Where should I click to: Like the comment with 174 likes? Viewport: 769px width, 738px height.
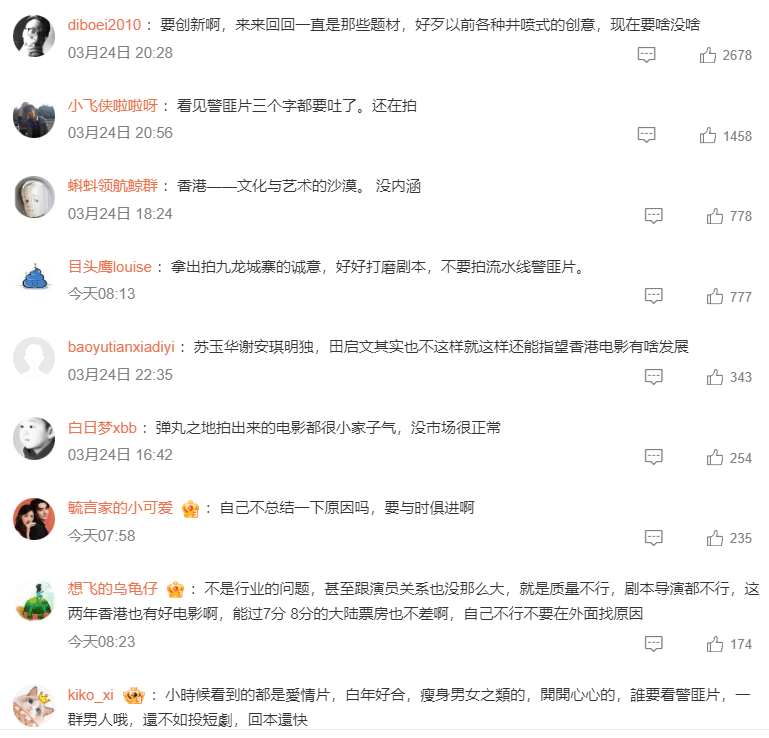tap(715, 644)
